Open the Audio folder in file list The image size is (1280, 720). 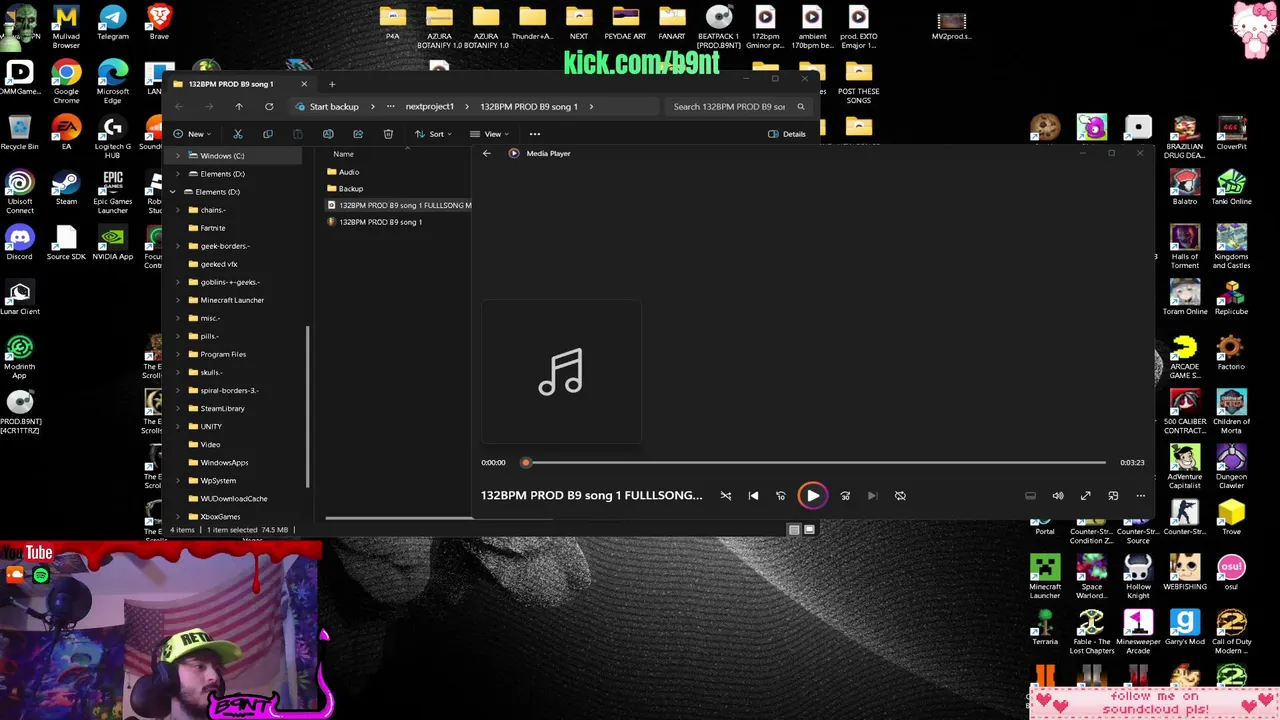coord(349,172)
